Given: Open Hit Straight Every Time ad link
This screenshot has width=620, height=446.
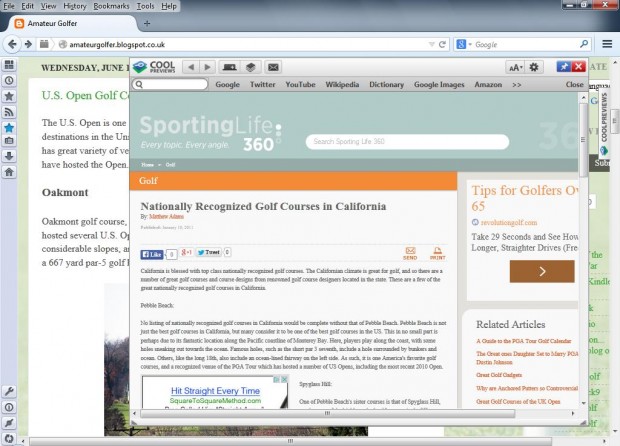Looking at the screenshot, I should click(x=215, y=391).
